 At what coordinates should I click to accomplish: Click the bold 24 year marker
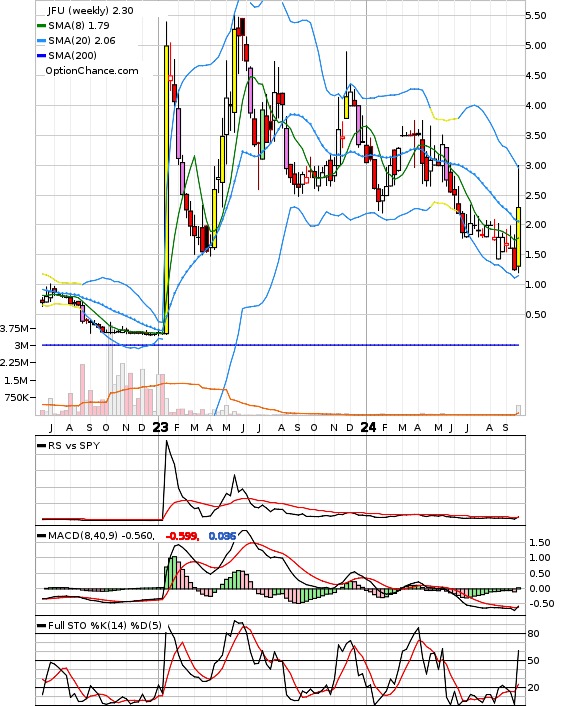pos(368,427)
